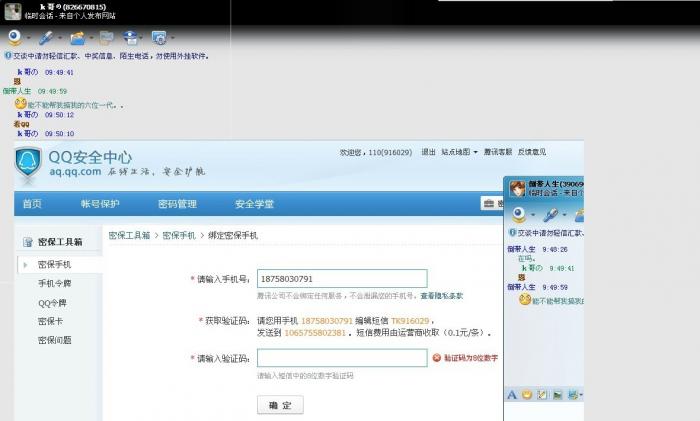700x421 pixels.
Task: Open the 安全学堂 navigation tab
Action: (x=254, y=204)
